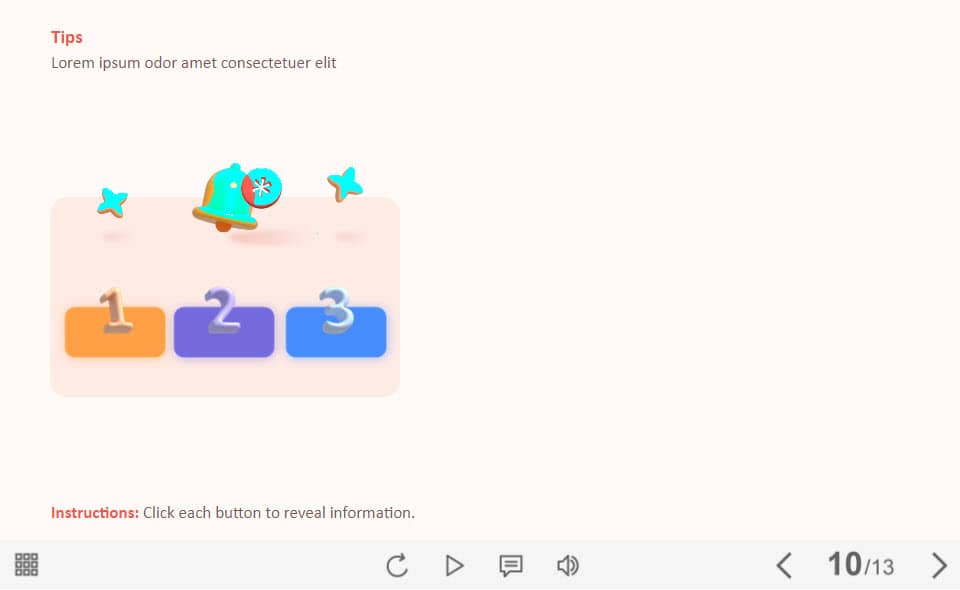Select the orange button numbered 1
The image size is (960, 590).
point(115,331)
